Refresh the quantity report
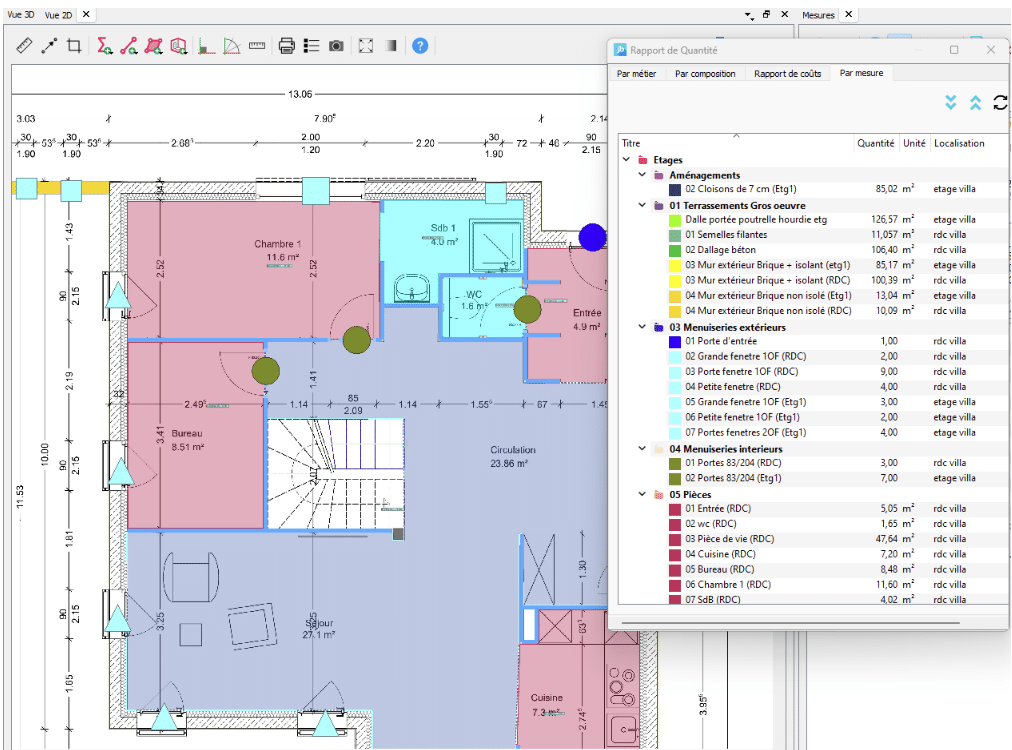1012x750 pixels. (999, 103)
